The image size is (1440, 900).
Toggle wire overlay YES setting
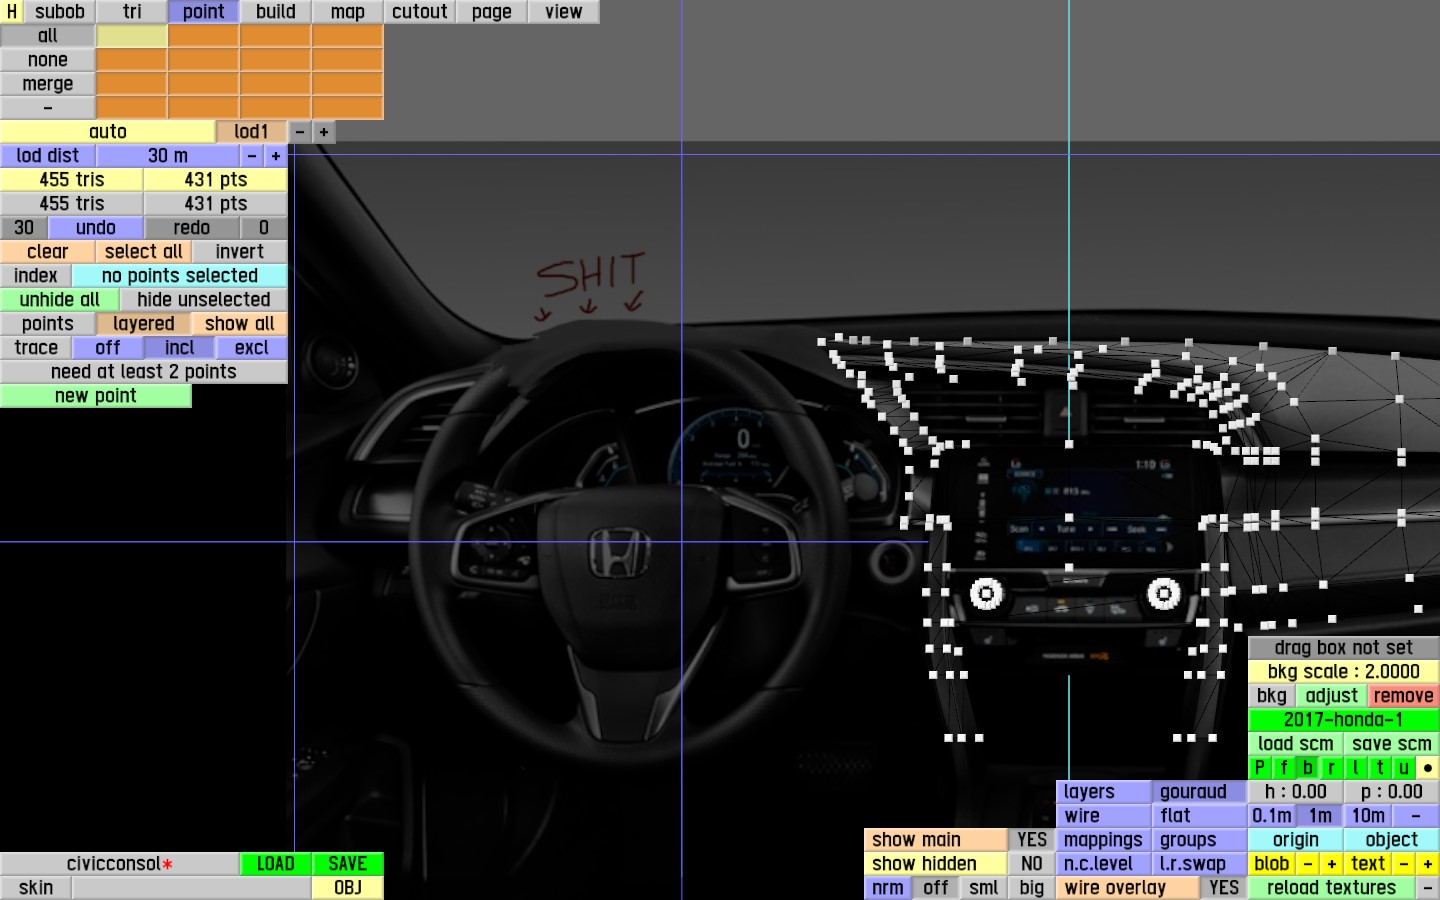1224,888
